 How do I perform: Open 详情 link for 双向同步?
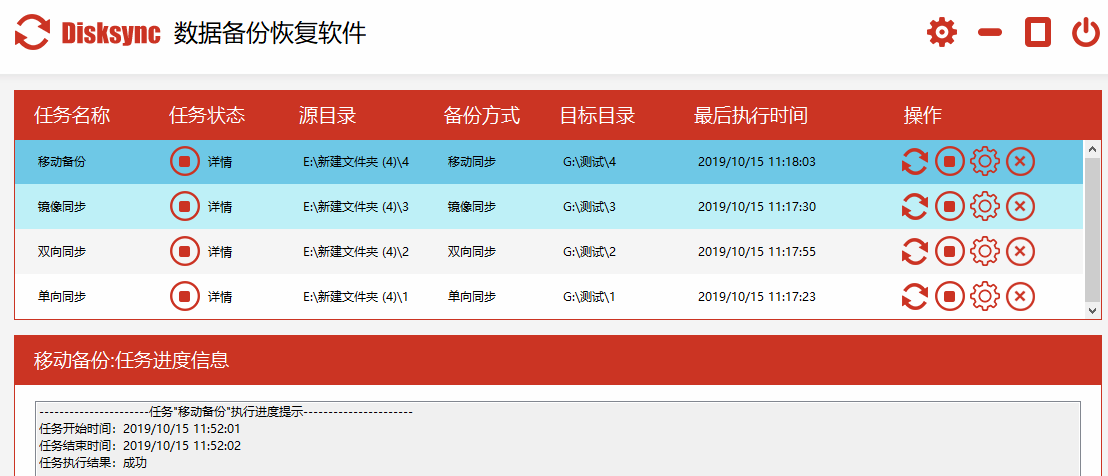pyautogui.click(x=220, y=251)
